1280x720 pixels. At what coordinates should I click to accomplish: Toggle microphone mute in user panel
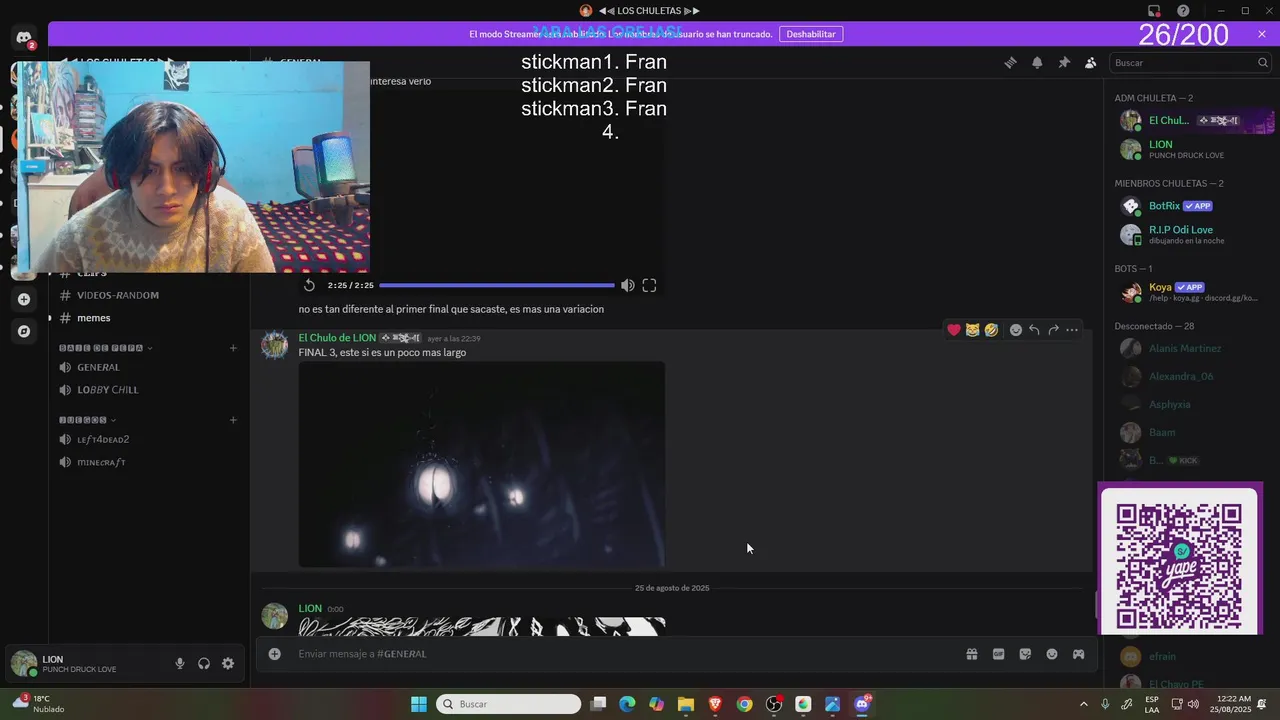[180, 663]
